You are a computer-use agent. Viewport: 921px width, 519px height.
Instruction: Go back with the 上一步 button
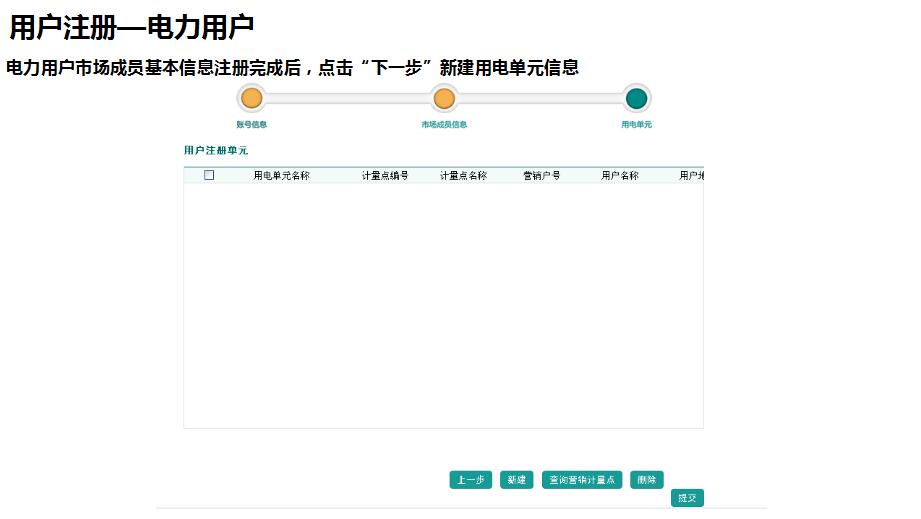coord(470,480)
